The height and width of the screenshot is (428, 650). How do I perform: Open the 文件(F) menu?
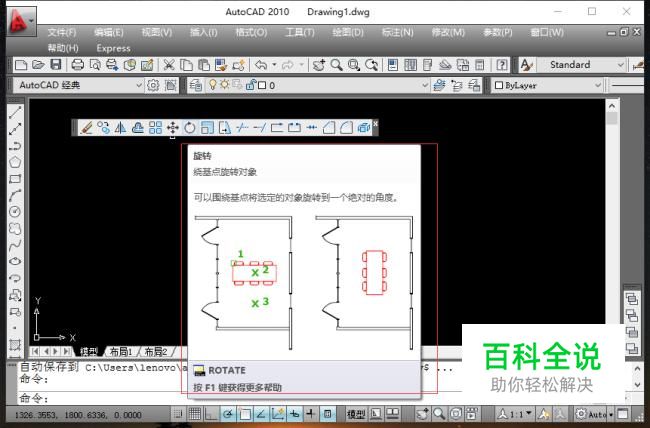tap(62, 32)
